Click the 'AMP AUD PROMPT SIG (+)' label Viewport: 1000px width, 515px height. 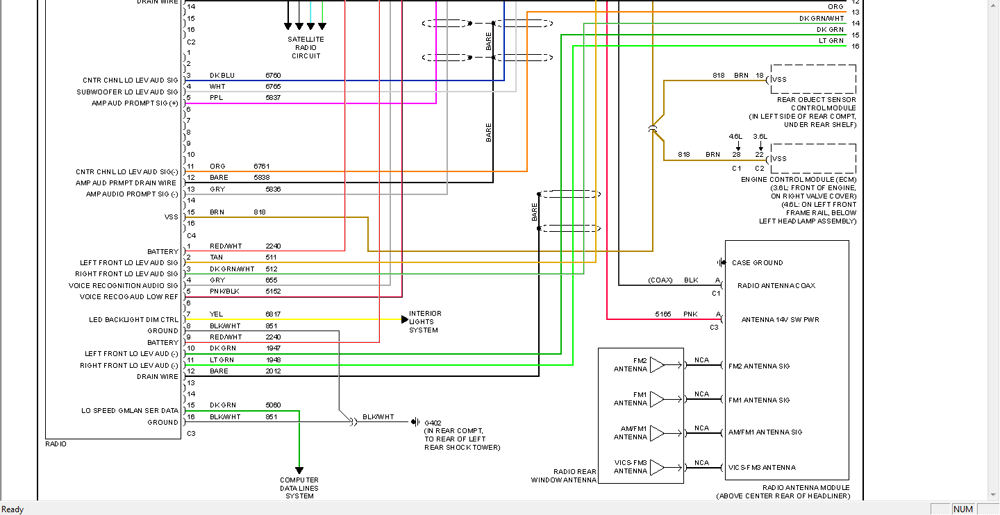tap(135, 103)
